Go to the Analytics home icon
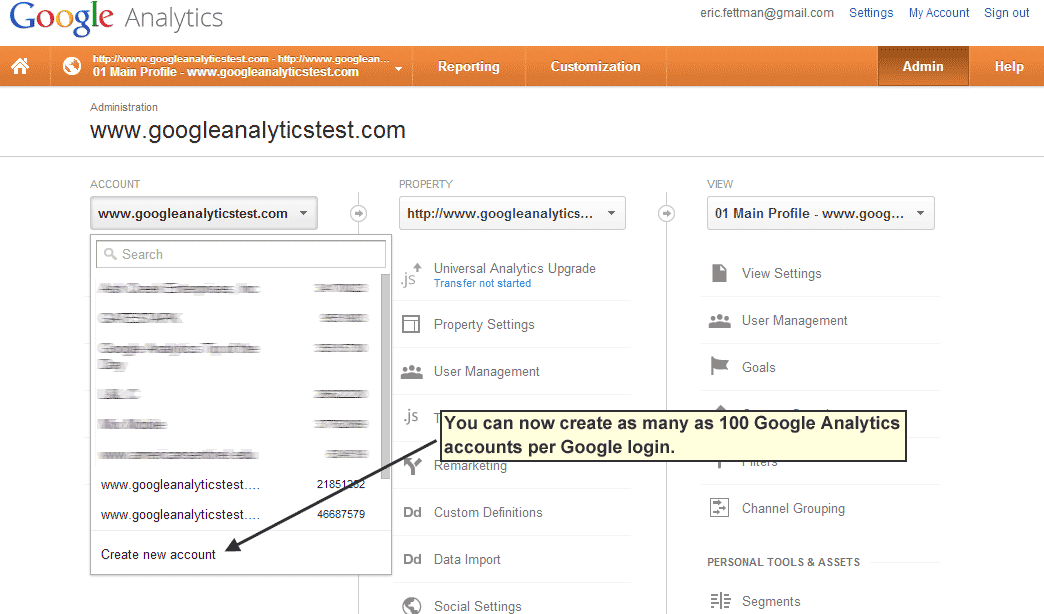Viewport: 1044px width, 614px height. [x=20, y=66]
